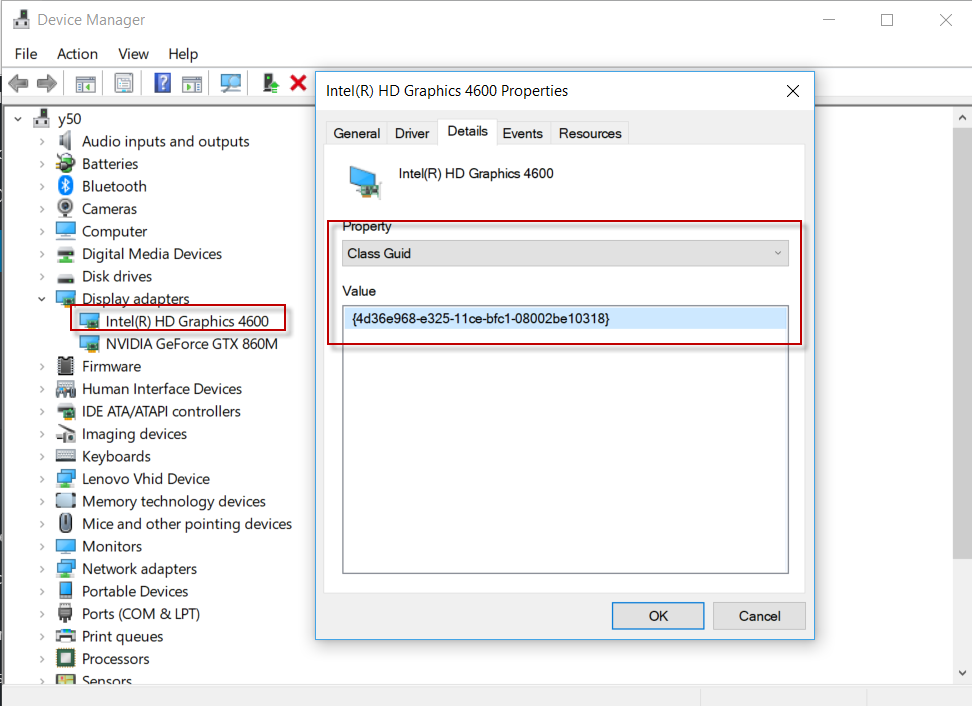
Task: Select Memory technology devices entry
Action: click(x=174, y=501)
